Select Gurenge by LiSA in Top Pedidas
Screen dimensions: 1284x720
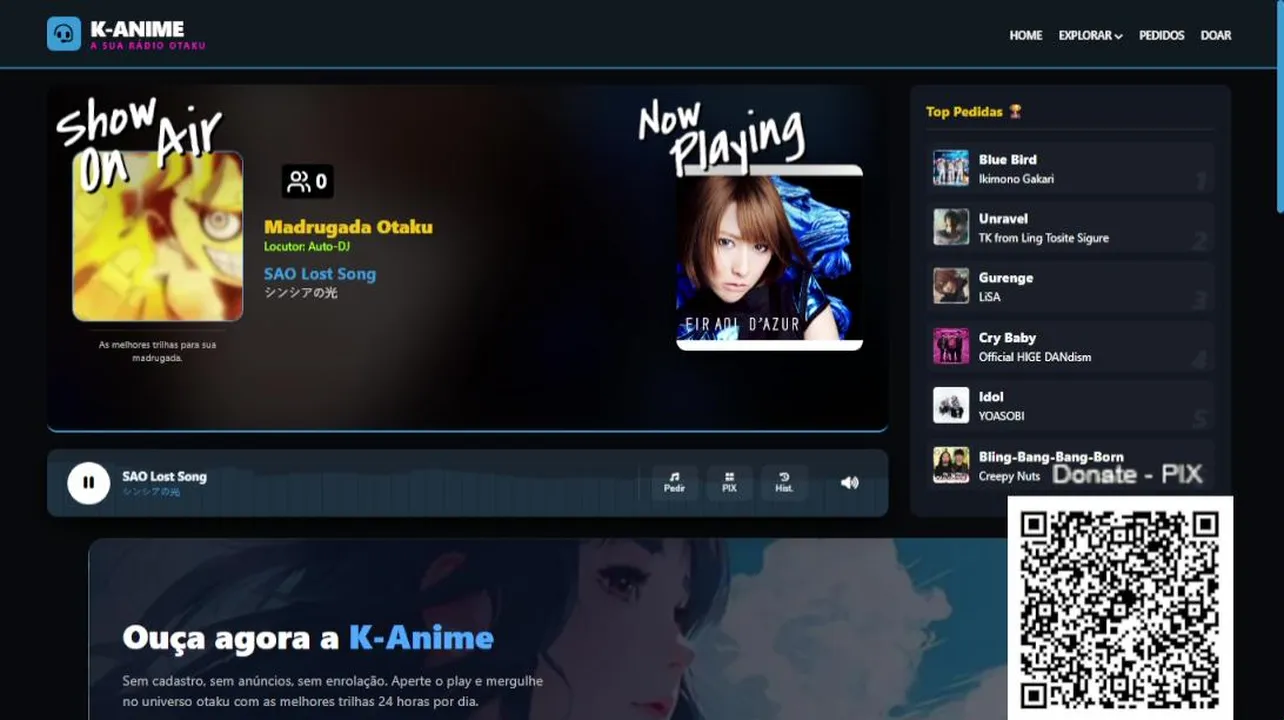point(1070,286)
